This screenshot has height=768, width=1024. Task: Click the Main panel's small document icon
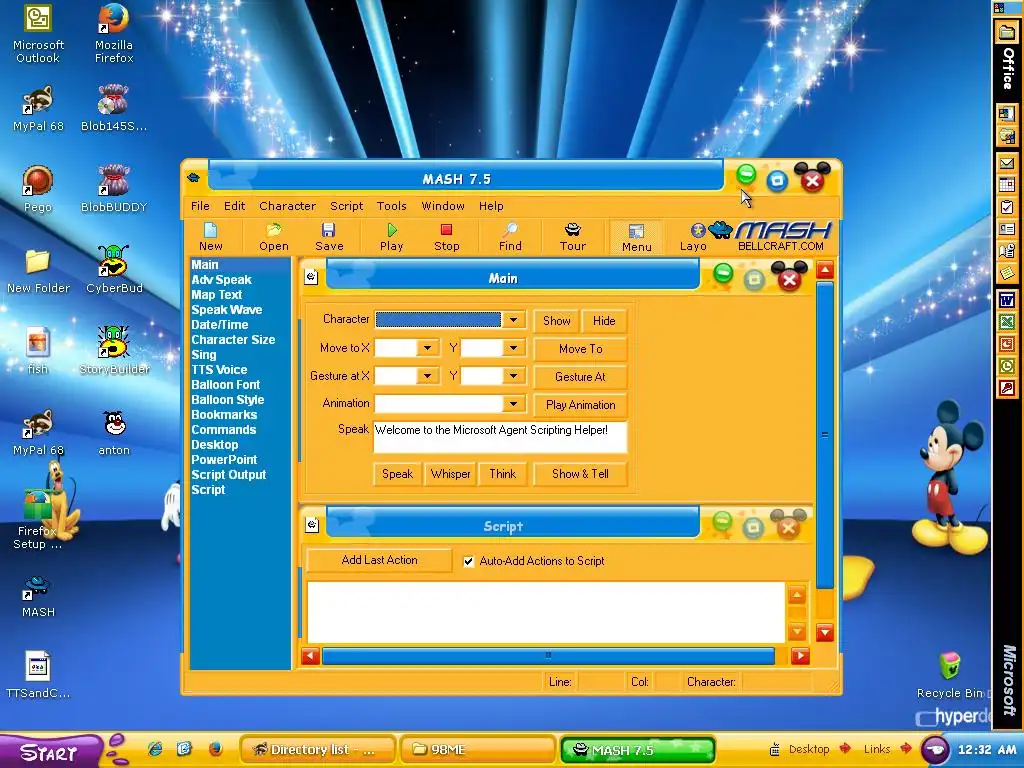(312, 277)
